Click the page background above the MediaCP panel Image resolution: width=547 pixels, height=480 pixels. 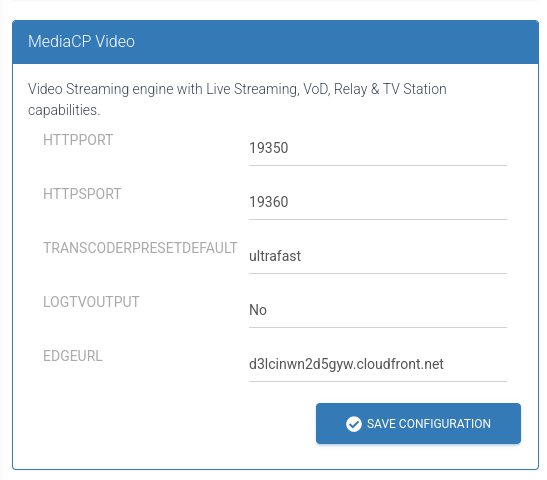pos(274,10)
